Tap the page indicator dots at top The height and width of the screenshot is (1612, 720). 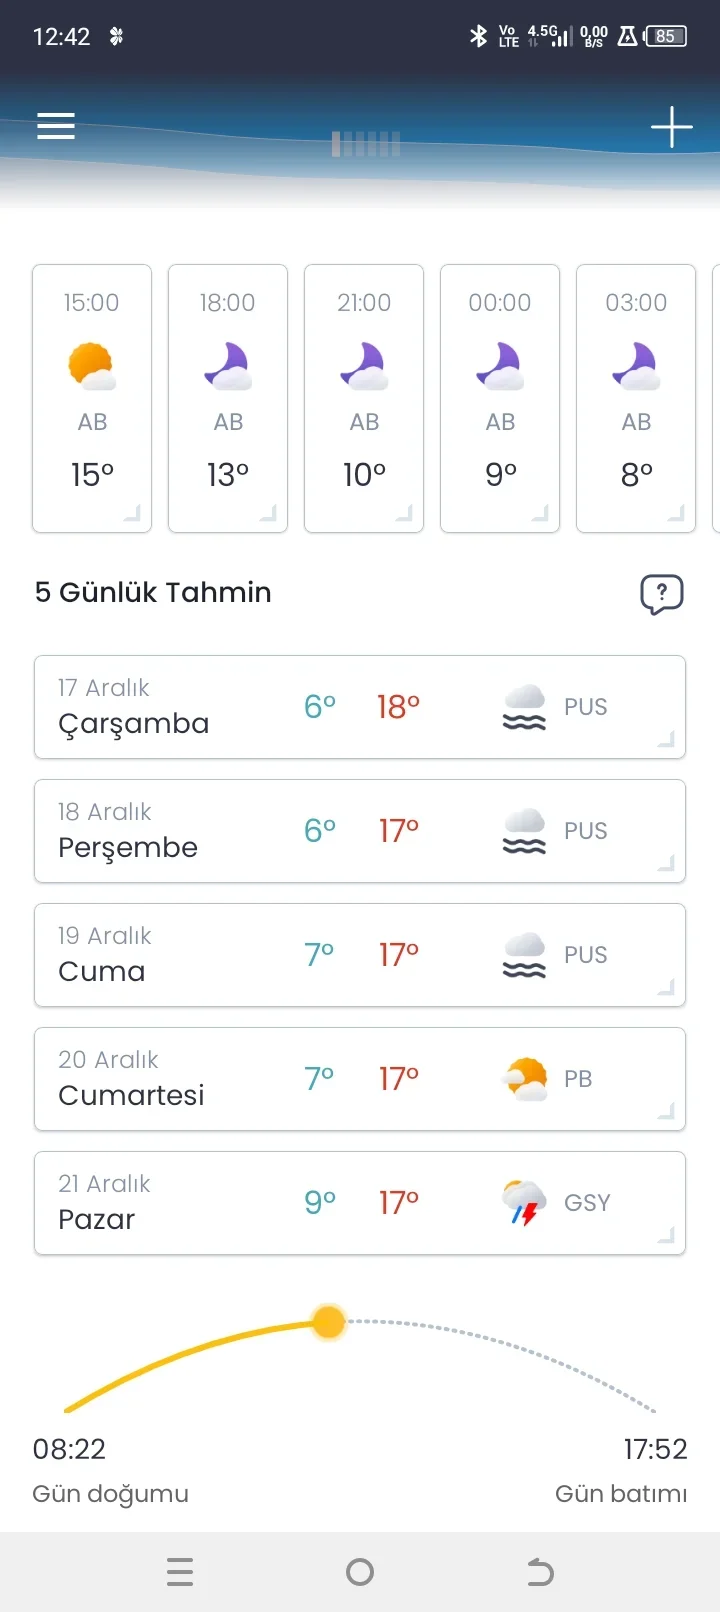click(x=366, y=145)
